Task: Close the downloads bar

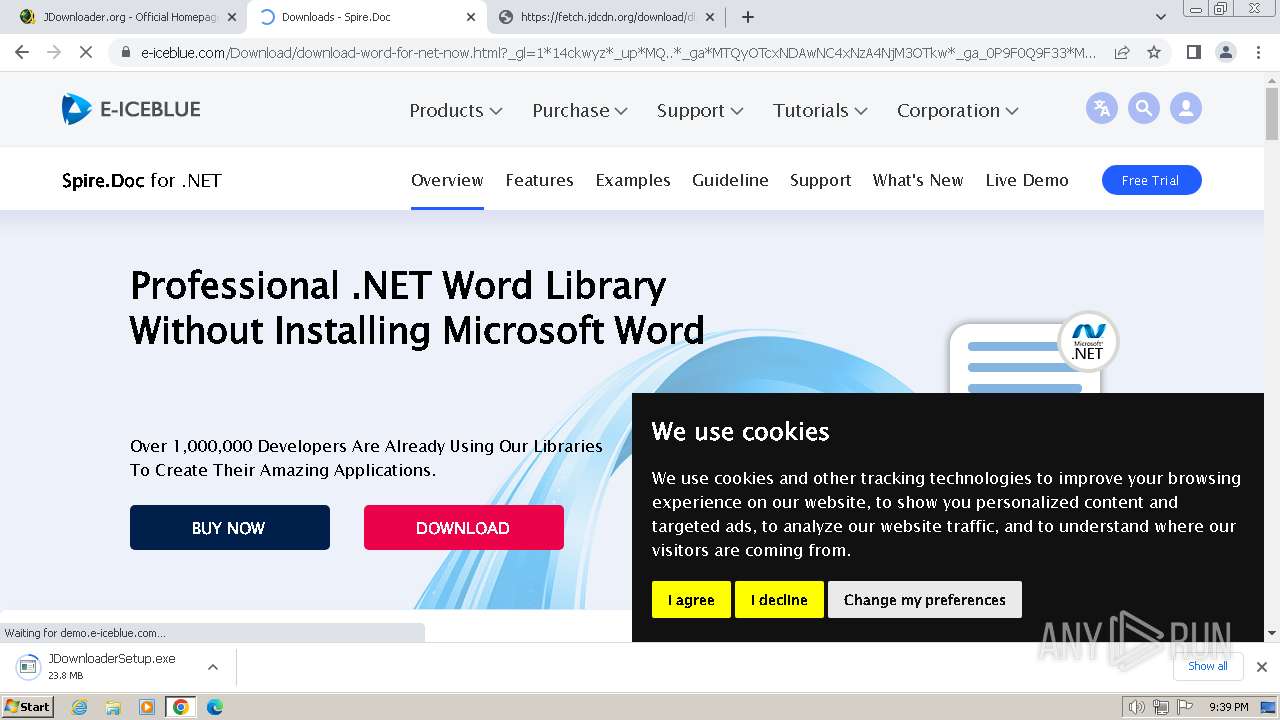Action: pyautogui.click(x=1261, y=667)
